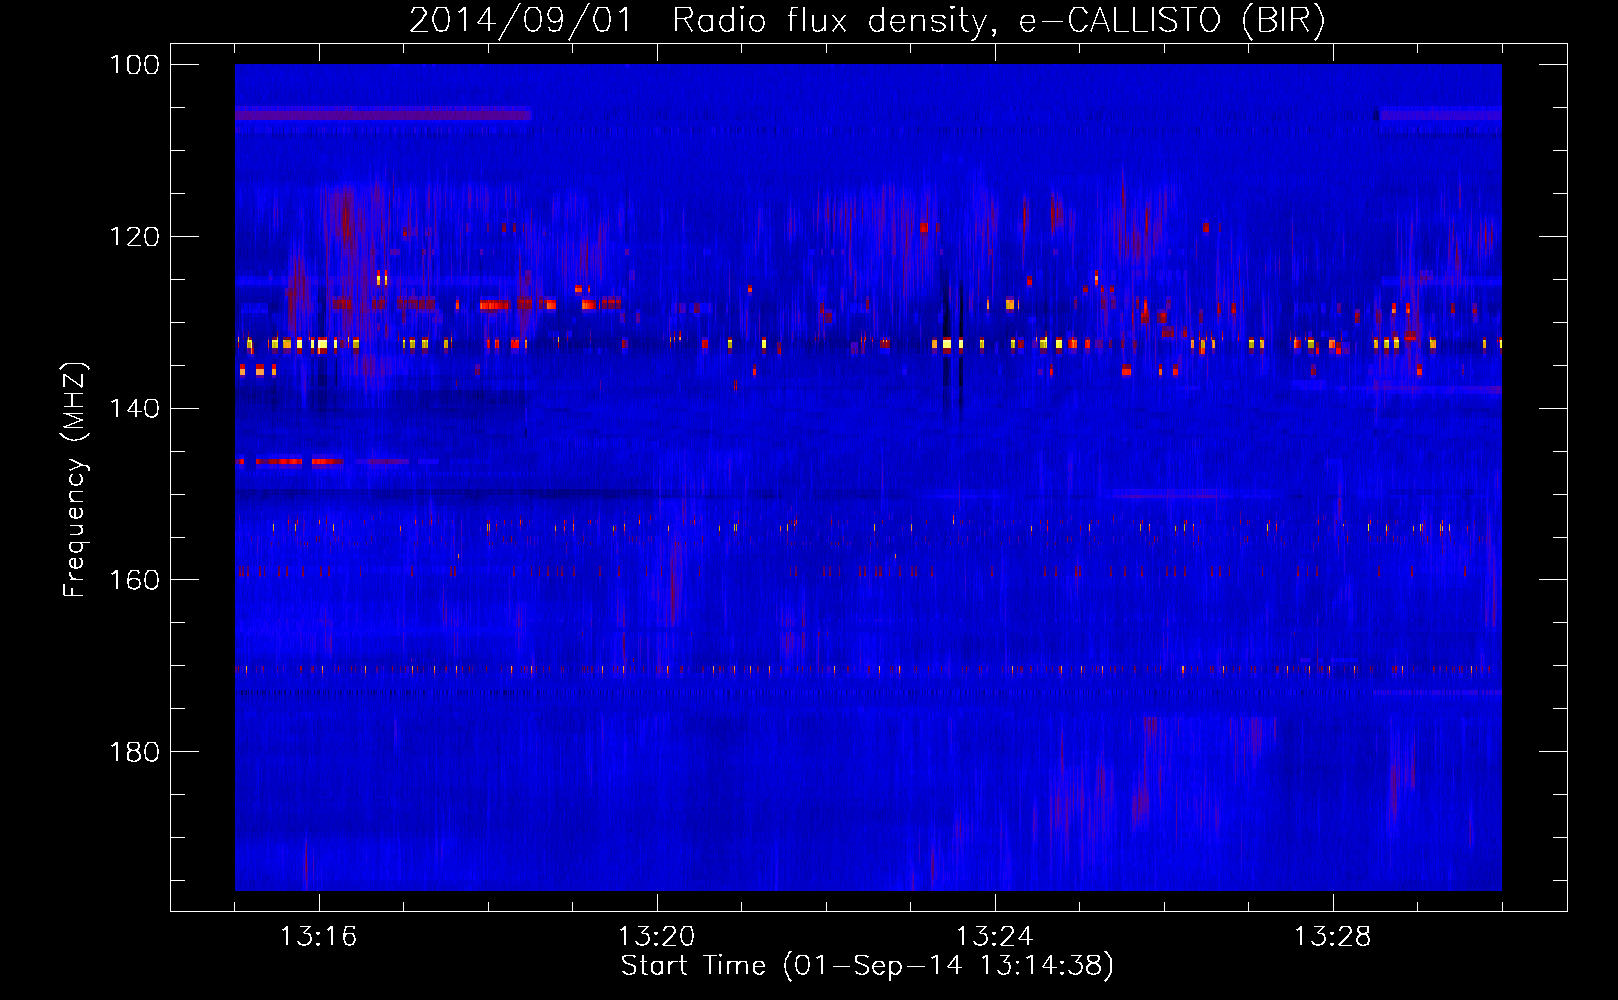Image resolution: width=1618 pixels, height=1000 pixels.
Task: Click the plot title "Radio flux density, e-CALLISTO (BIR)"
Action: click(998, 20)
